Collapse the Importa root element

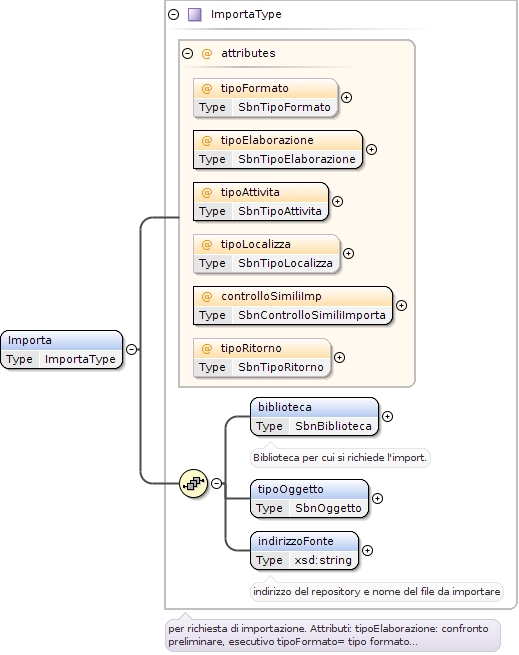(x=132, y=349)
